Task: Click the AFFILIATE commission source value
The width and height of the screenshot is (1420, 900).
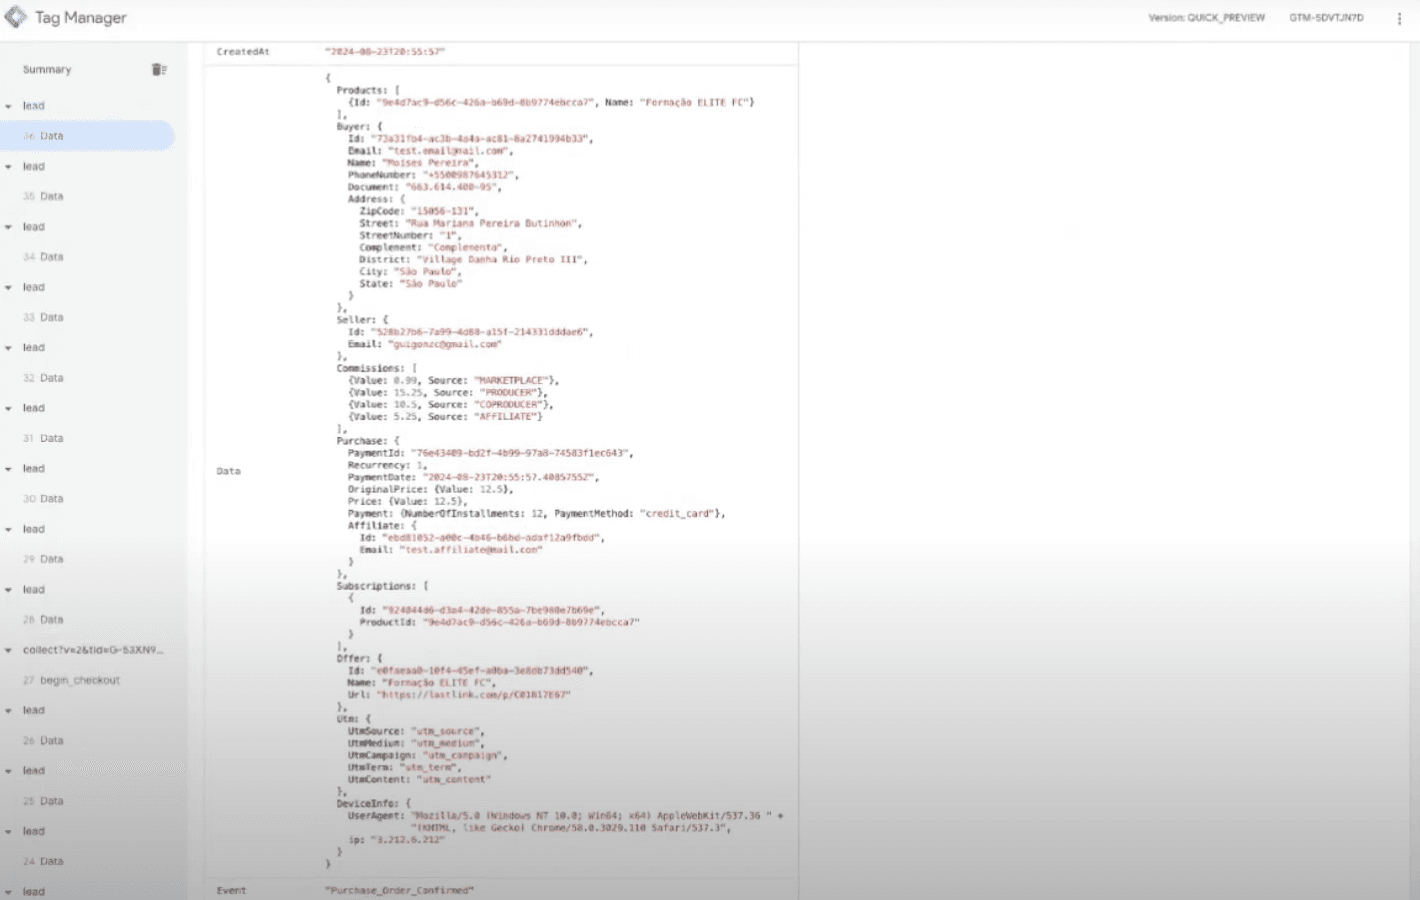Action: pos(507,417)
